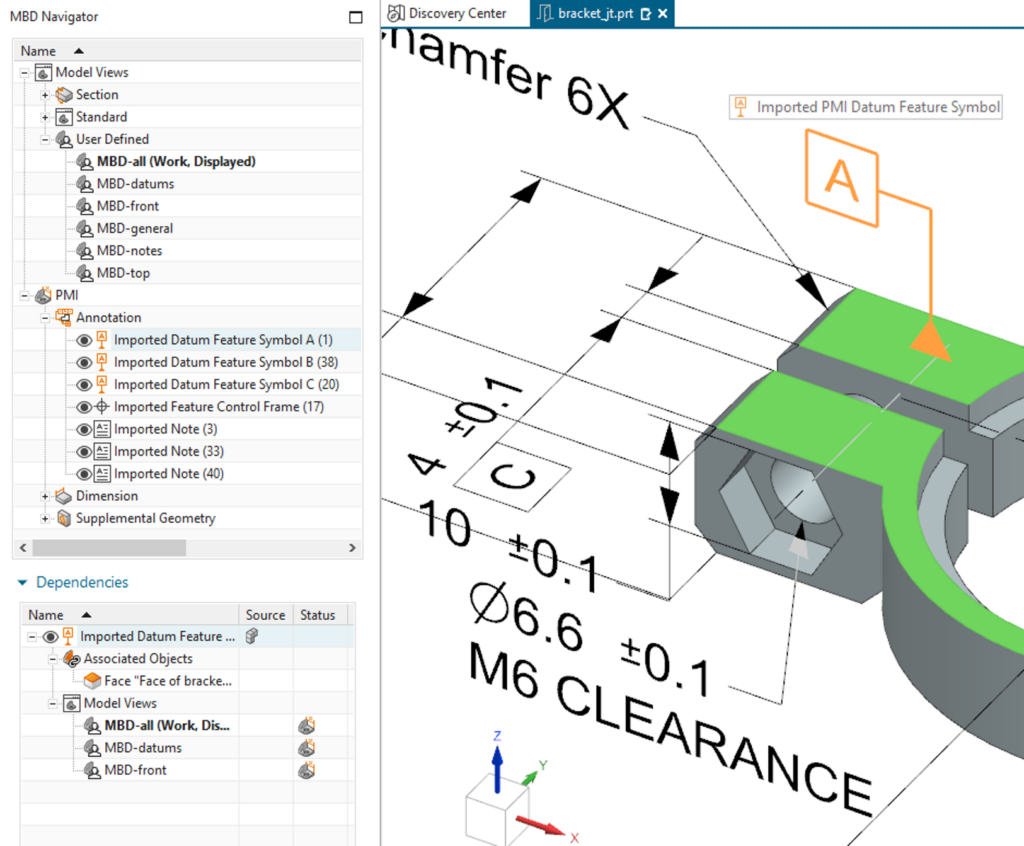
Task: Click the Supplemental Geometry cube icon
Action: 64,518
